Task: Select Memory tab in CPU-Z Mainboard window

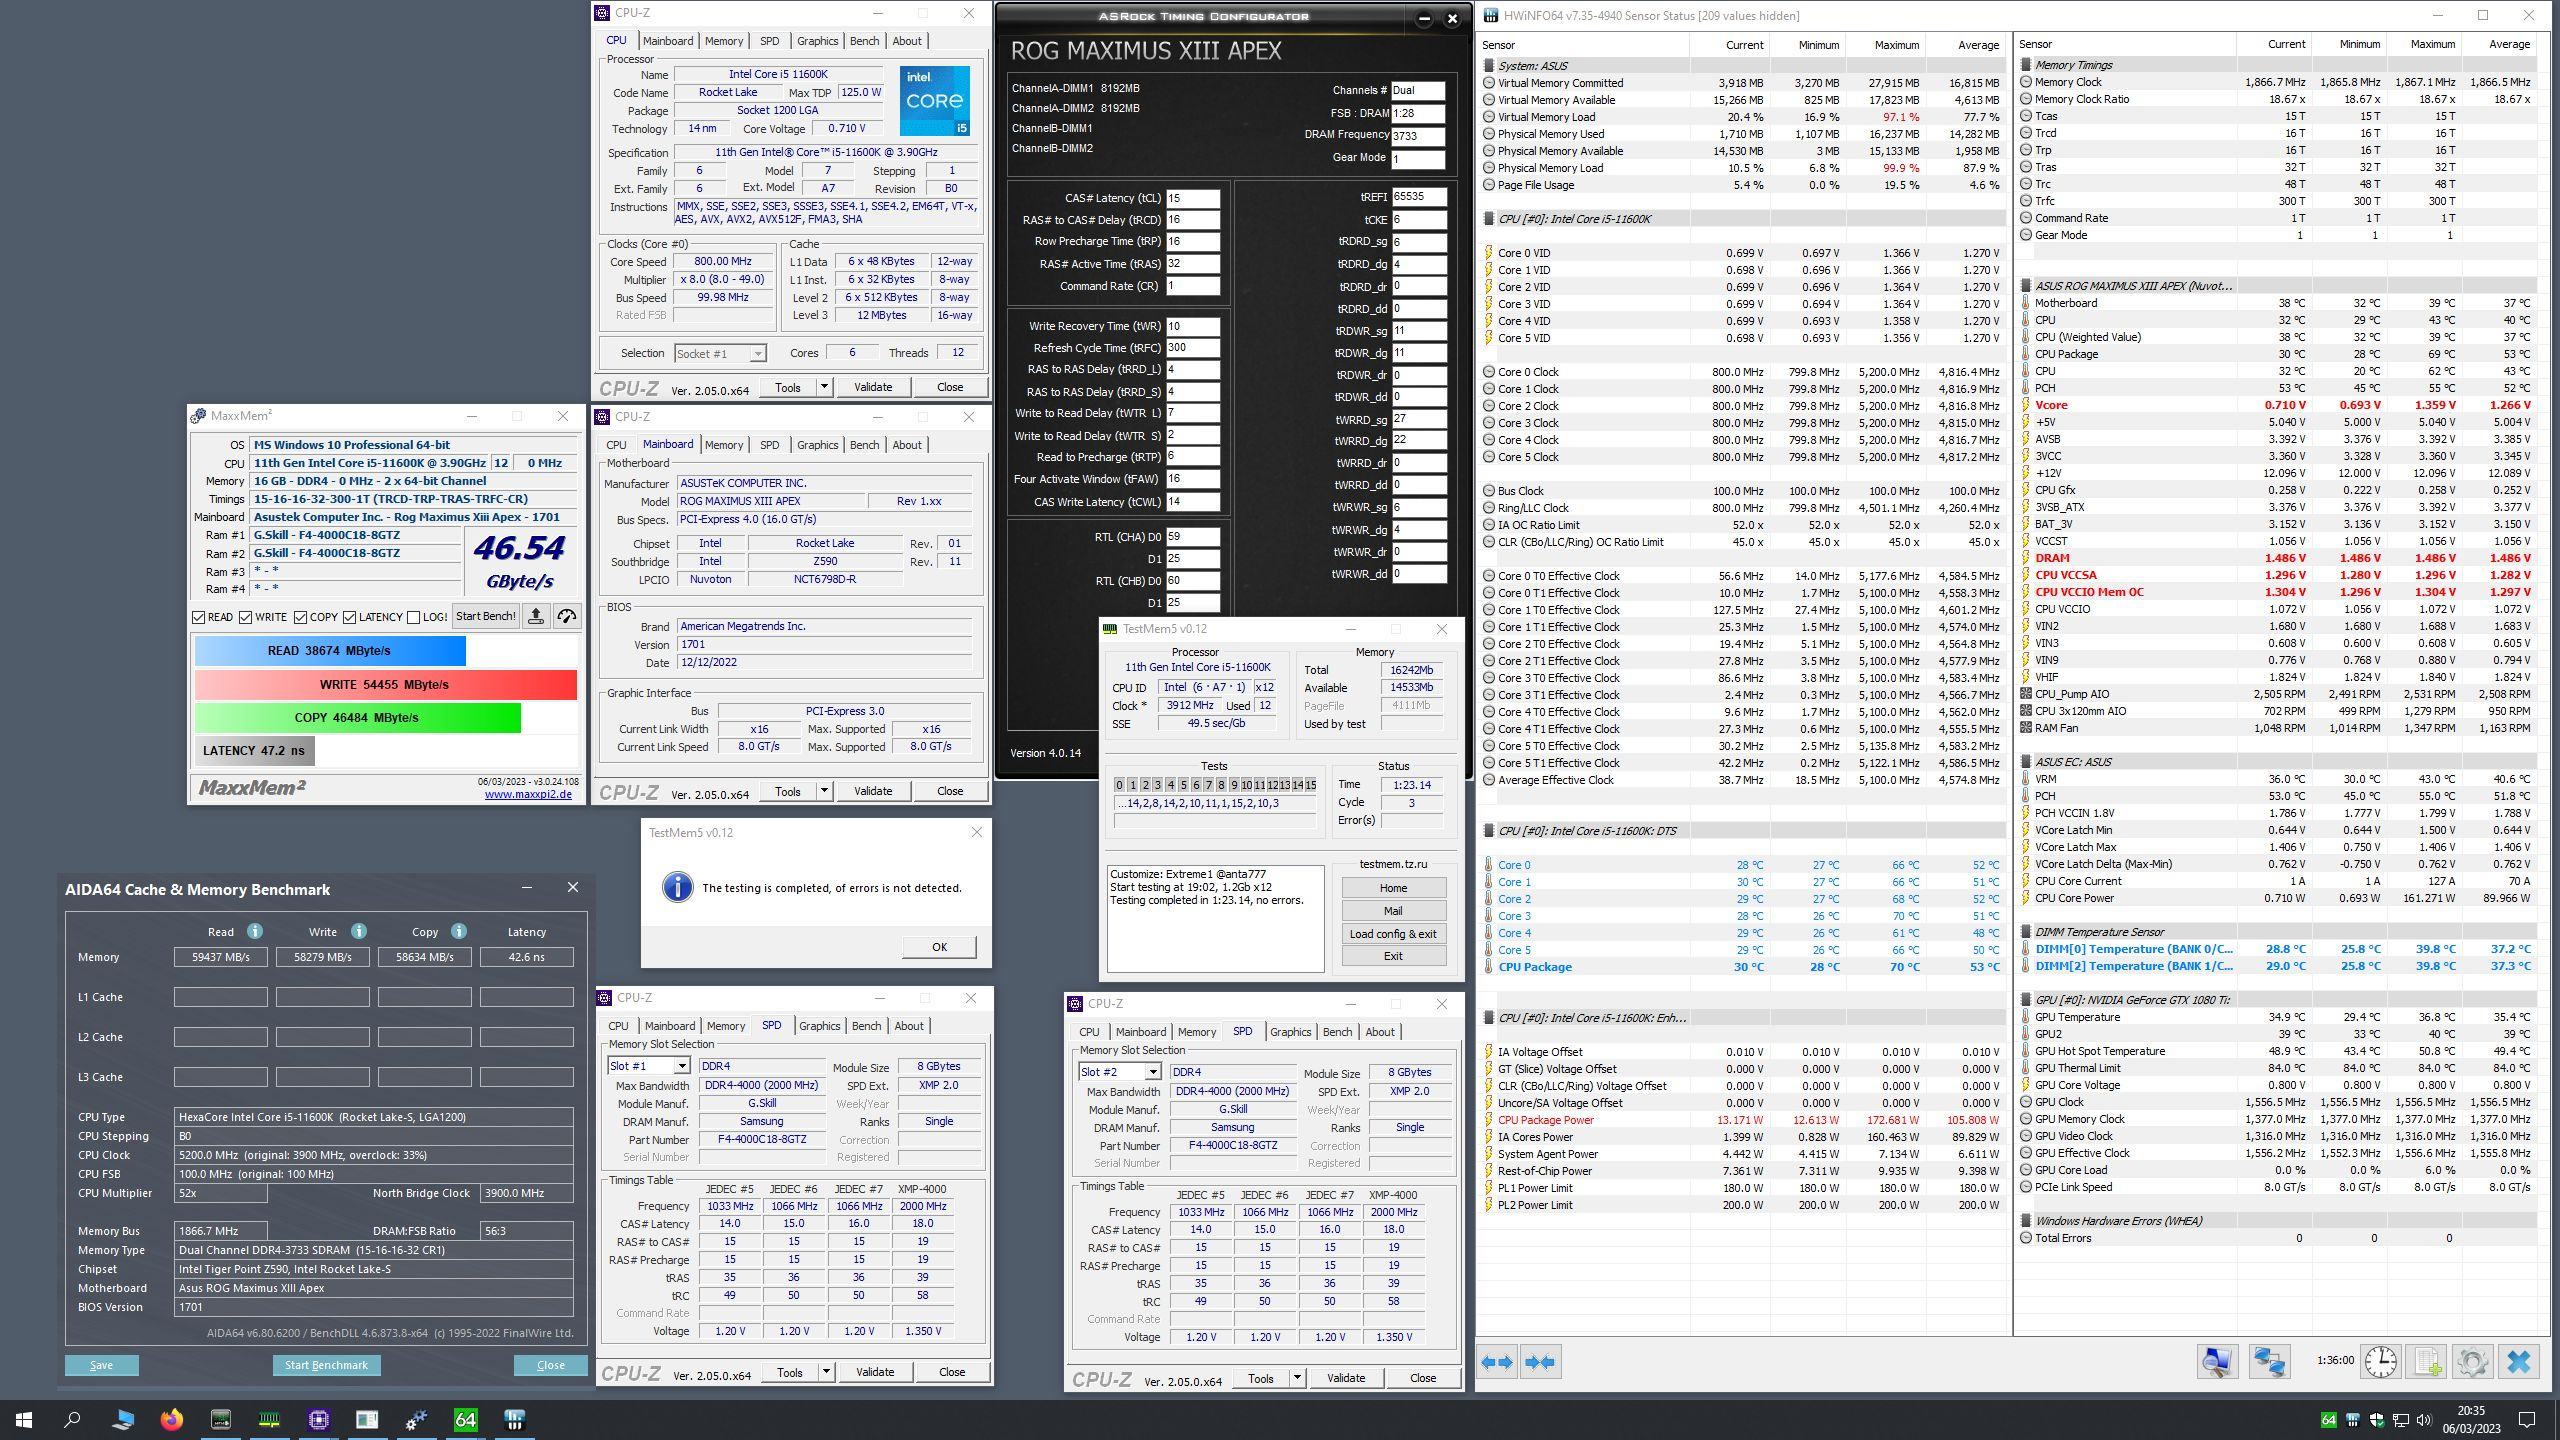Action: click(x=723, y=445)
